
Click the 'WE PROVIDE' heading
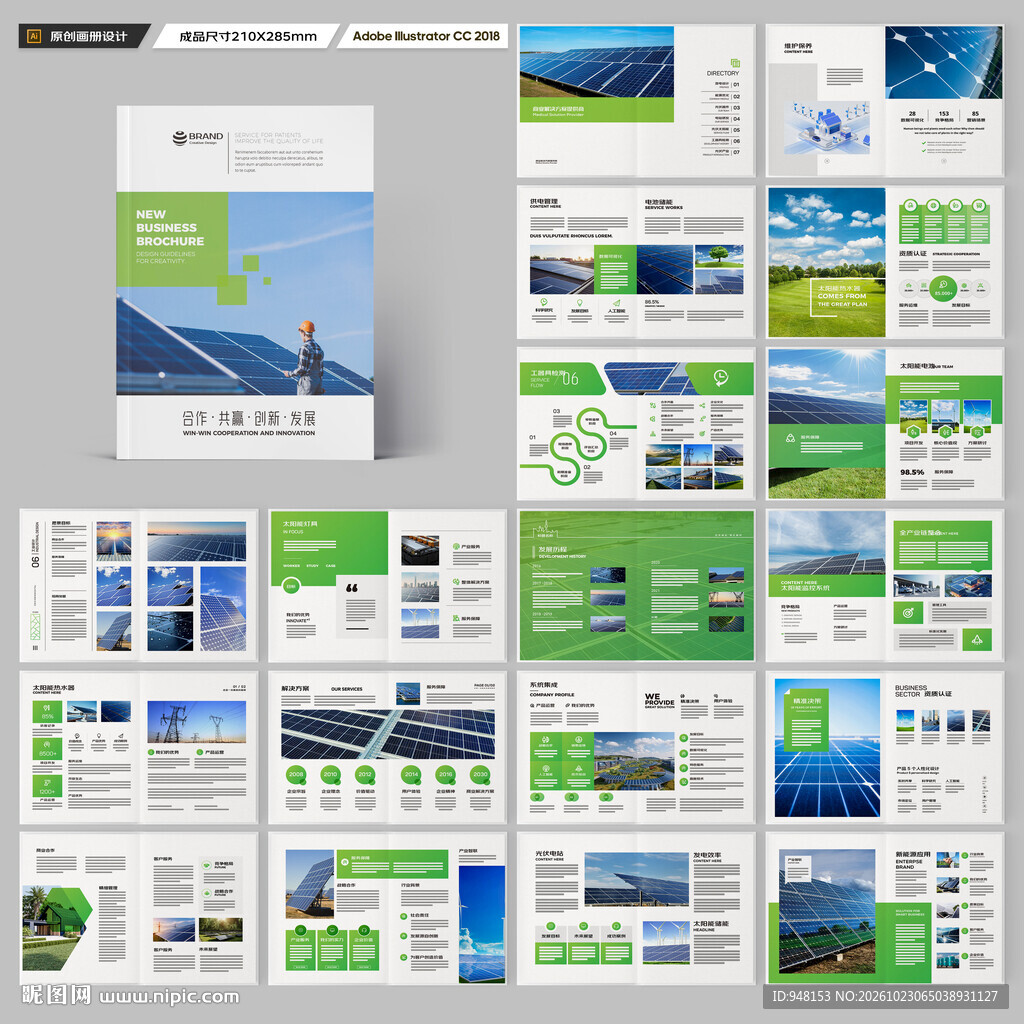pos(659,699)
